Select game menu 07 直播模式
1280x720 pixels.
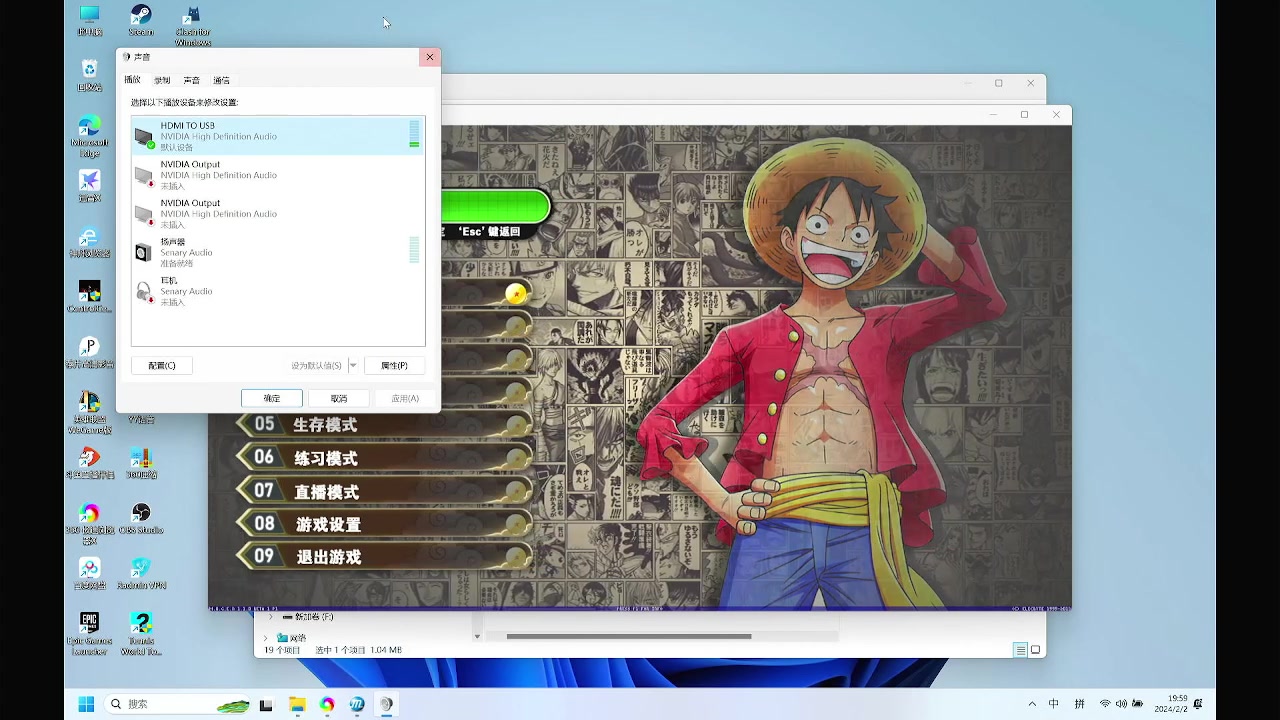pos(383,491)
